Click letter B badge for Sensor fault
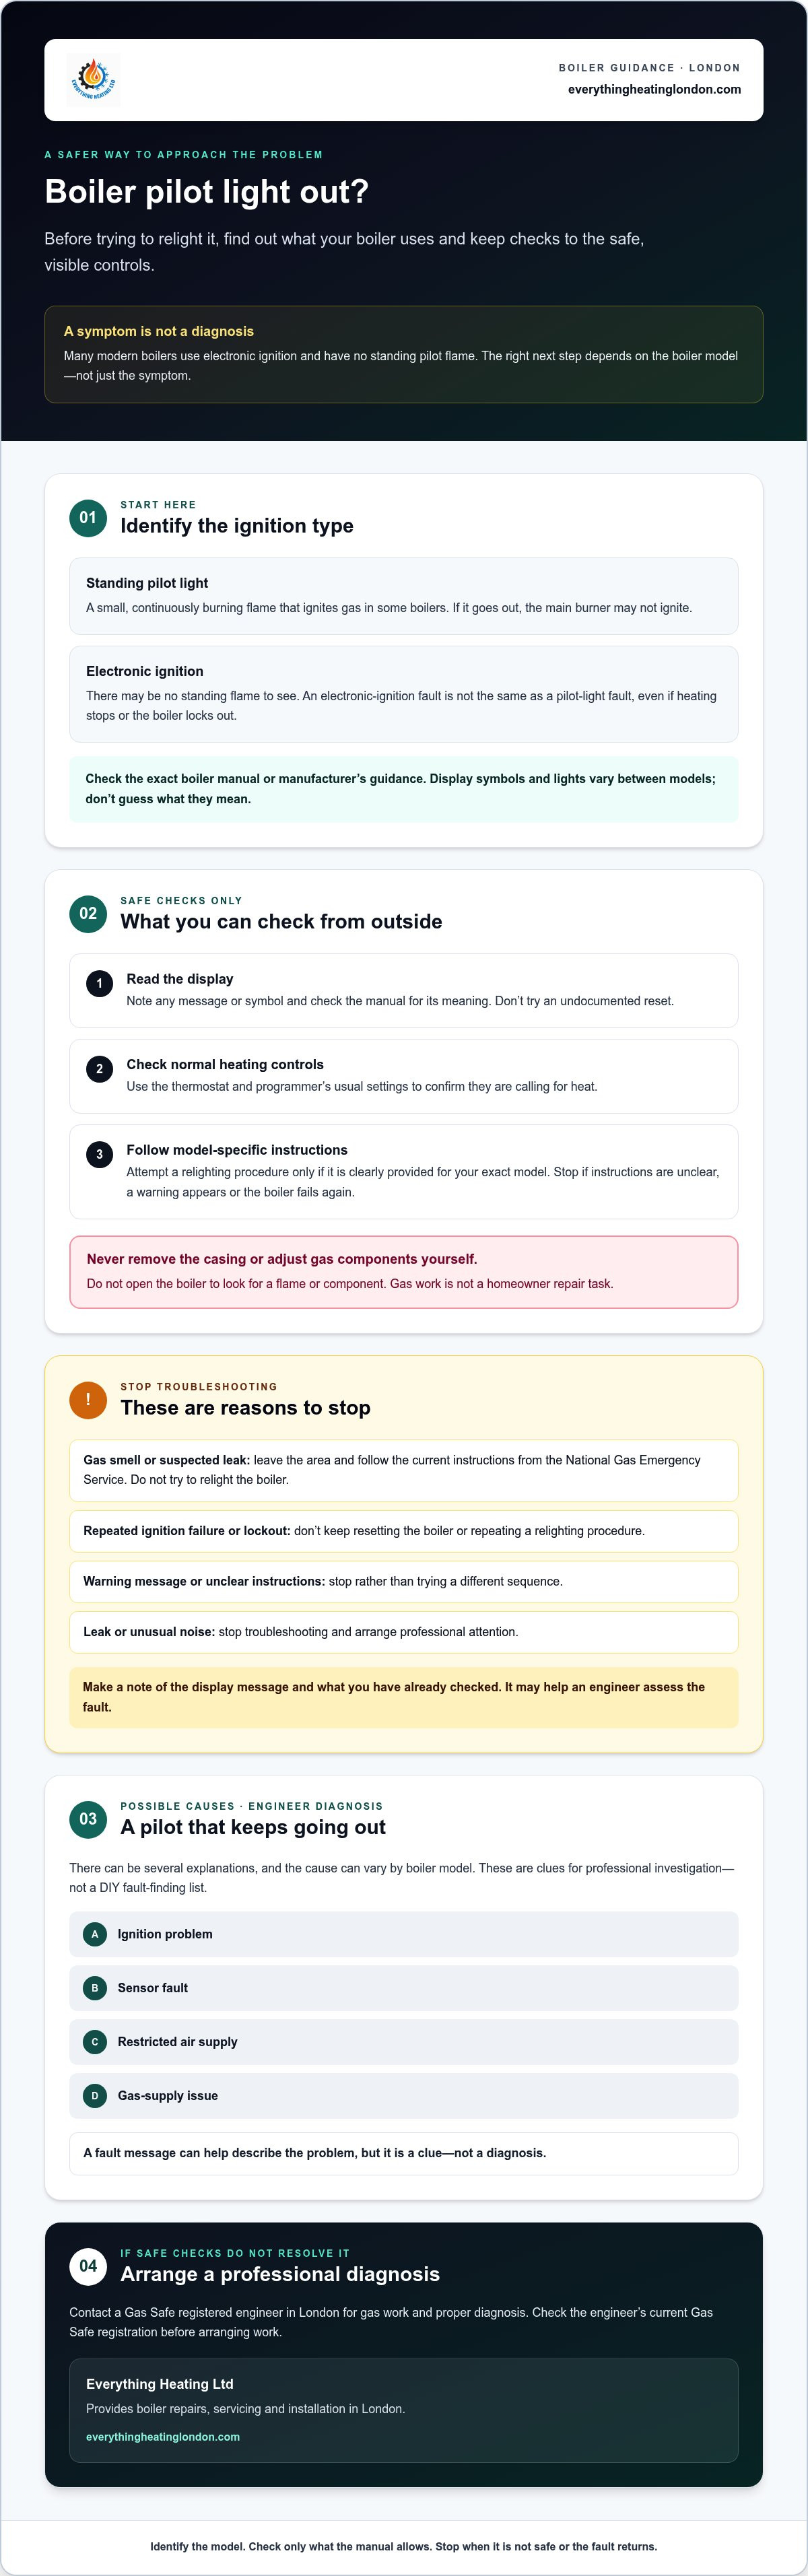The width and height of the screenshot is (808, 2576). [95, 1988]
